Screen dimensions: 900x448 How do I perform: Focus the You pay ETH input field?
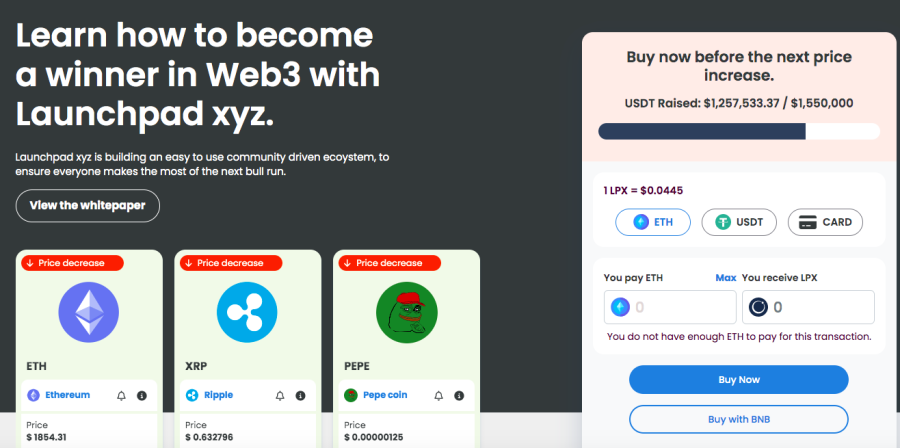click(x=670, y=307)
